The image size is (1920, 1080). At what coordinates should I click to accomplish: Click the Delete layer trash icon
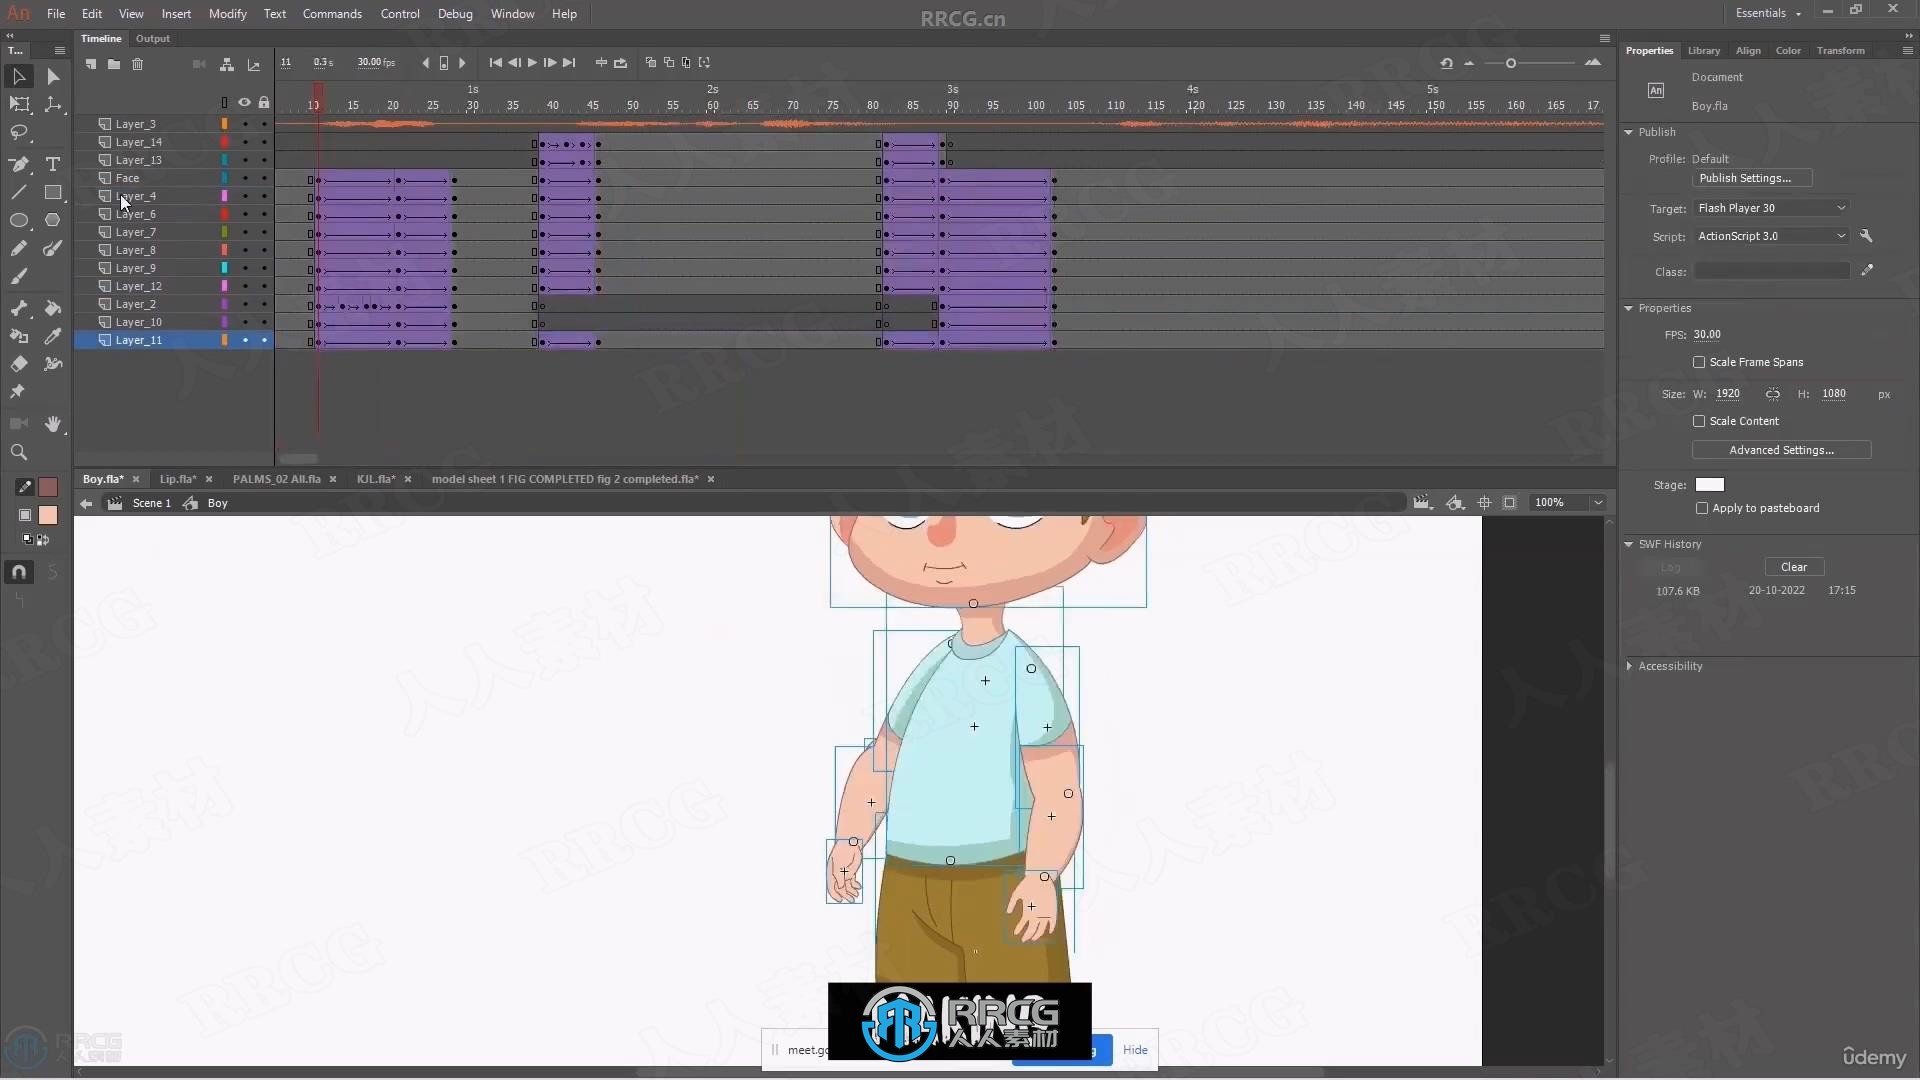[138, 64]
